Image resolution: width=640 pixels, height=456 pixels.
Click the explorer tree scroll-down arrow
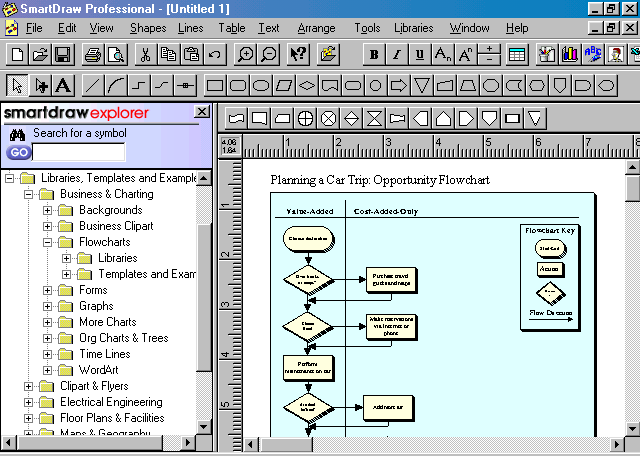[x=203, y=427]
